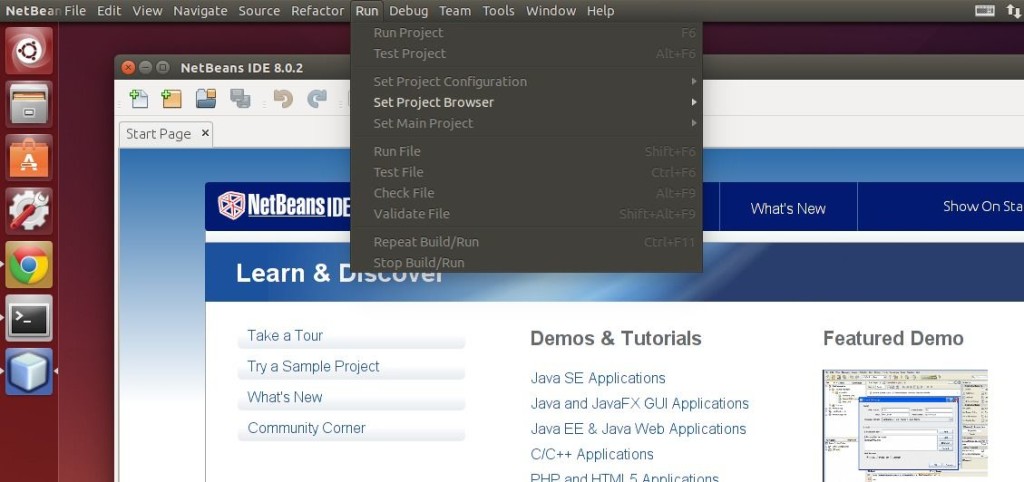Click the network arrows indicator
The image size is (1024, 482).
point(1014,10)
